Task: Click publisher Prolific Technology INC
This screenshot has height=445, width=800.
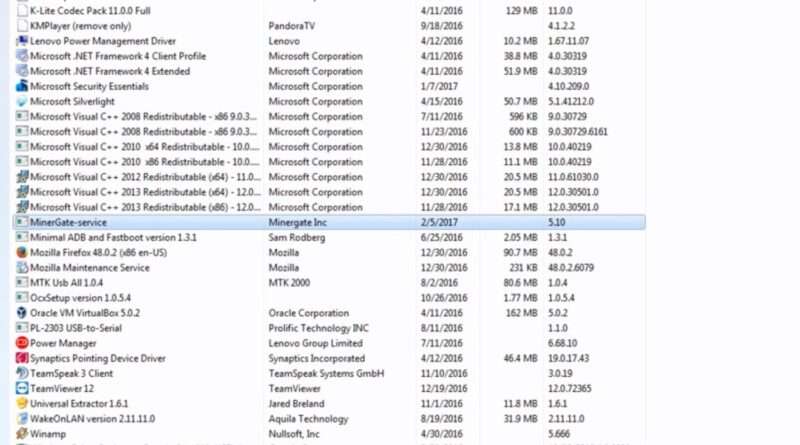Action: [318, 328]
